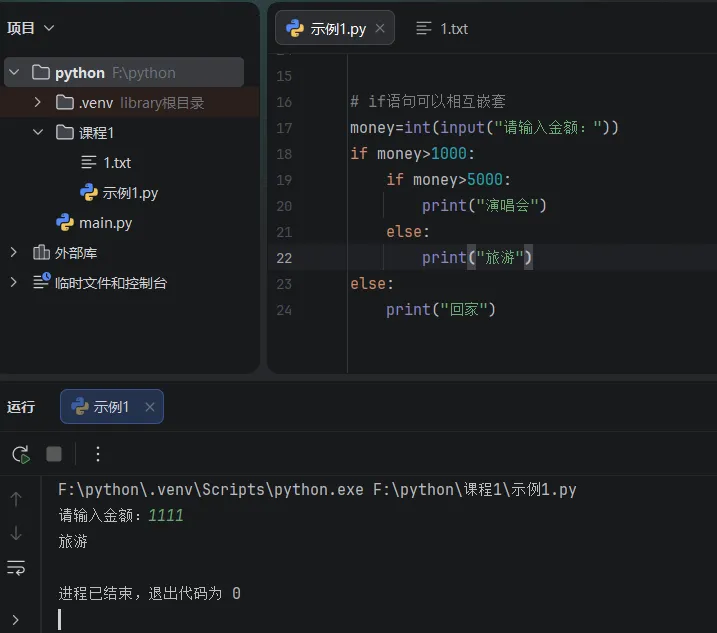Close the 示例1 run tab
Viewport: 717px width, 633px height.
coord(150,407)
